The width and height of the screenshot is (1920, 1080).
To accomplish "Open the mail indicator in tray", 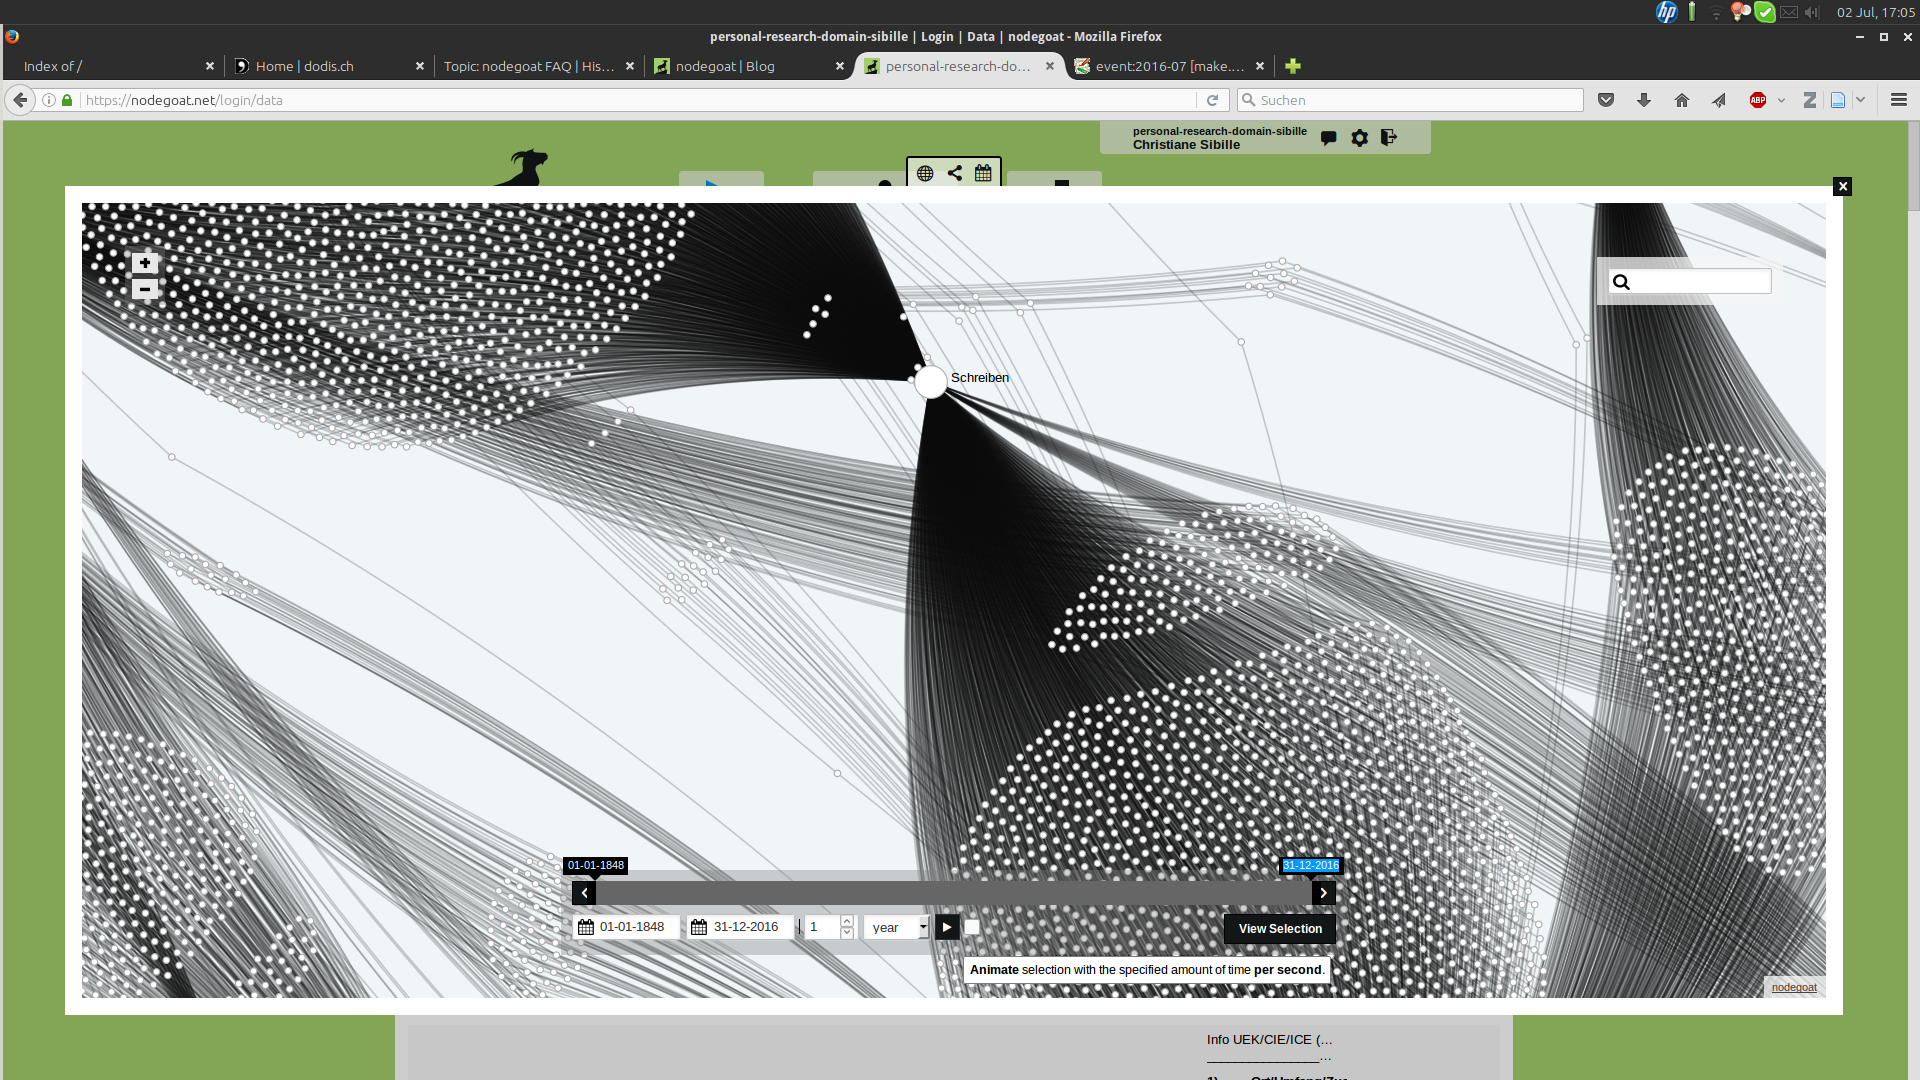I will click(1788, 12).
